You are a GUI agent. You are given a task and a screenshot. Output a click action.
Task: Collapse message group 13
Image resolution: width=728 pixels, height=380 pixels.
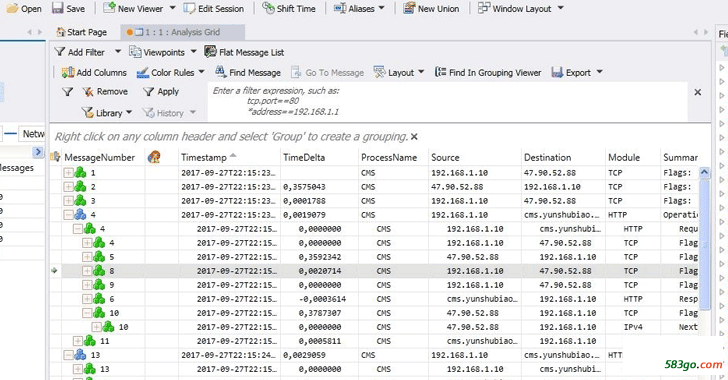click(68, 355)
